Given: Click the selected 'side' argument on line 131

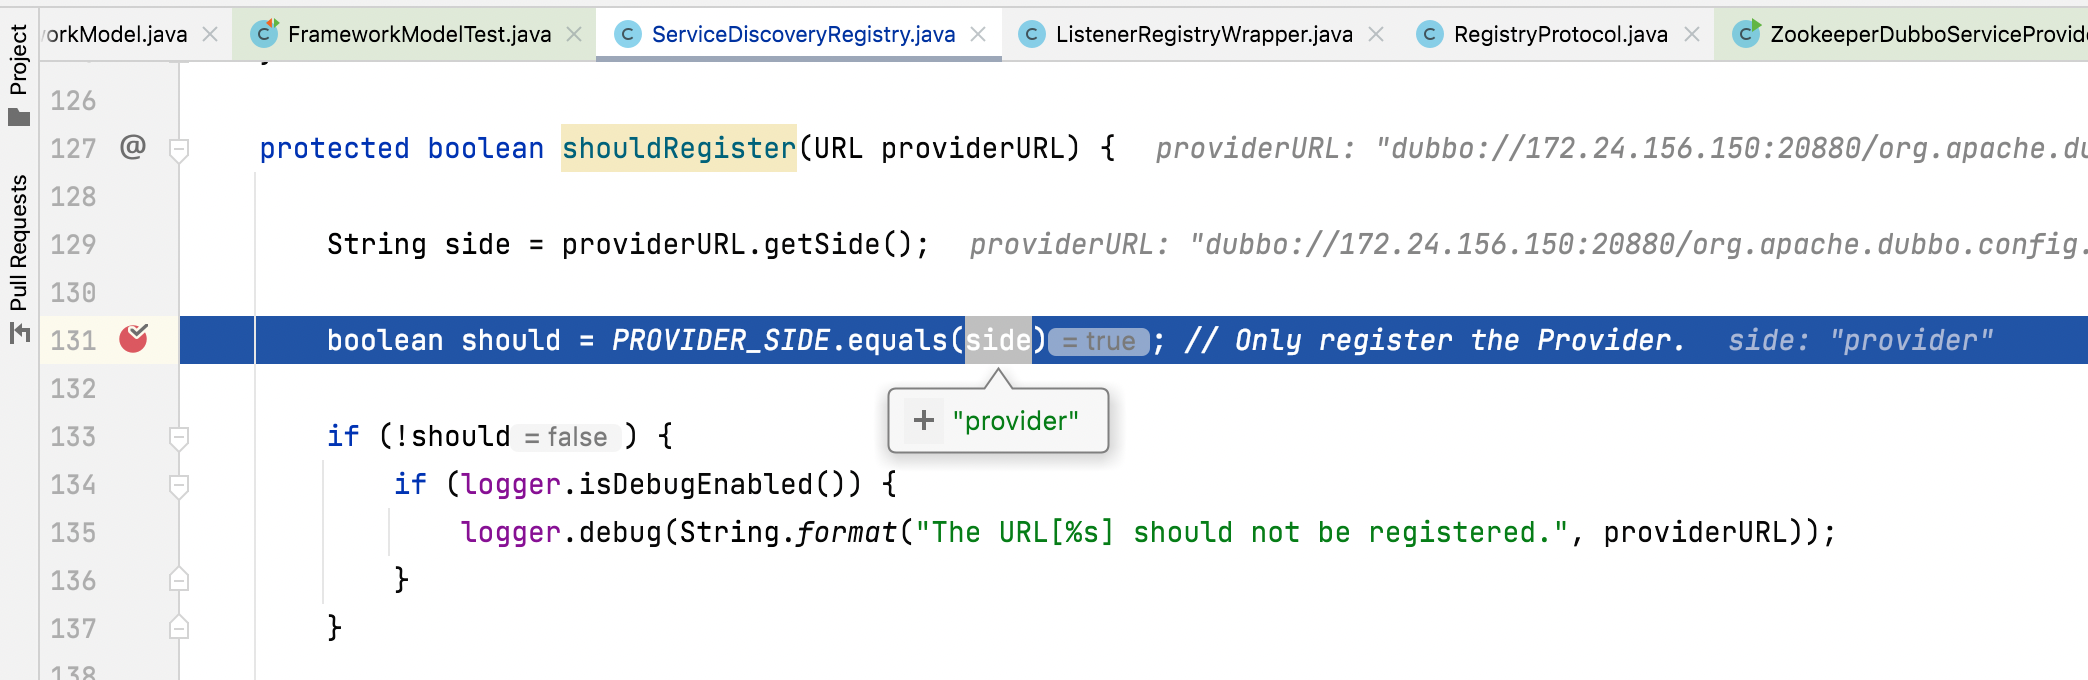Looking at the screenshot, I should click(x=998, y=340).
